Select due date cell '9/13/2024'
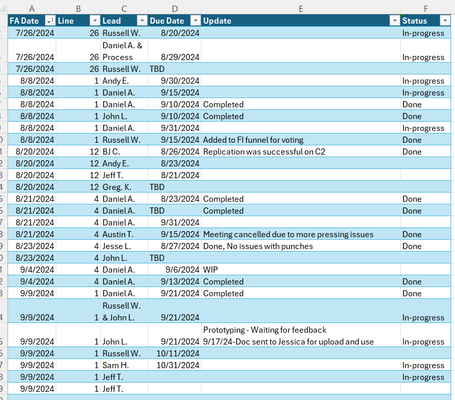Image resolution: width=455 pixels, height=400 pixels. 175,282
